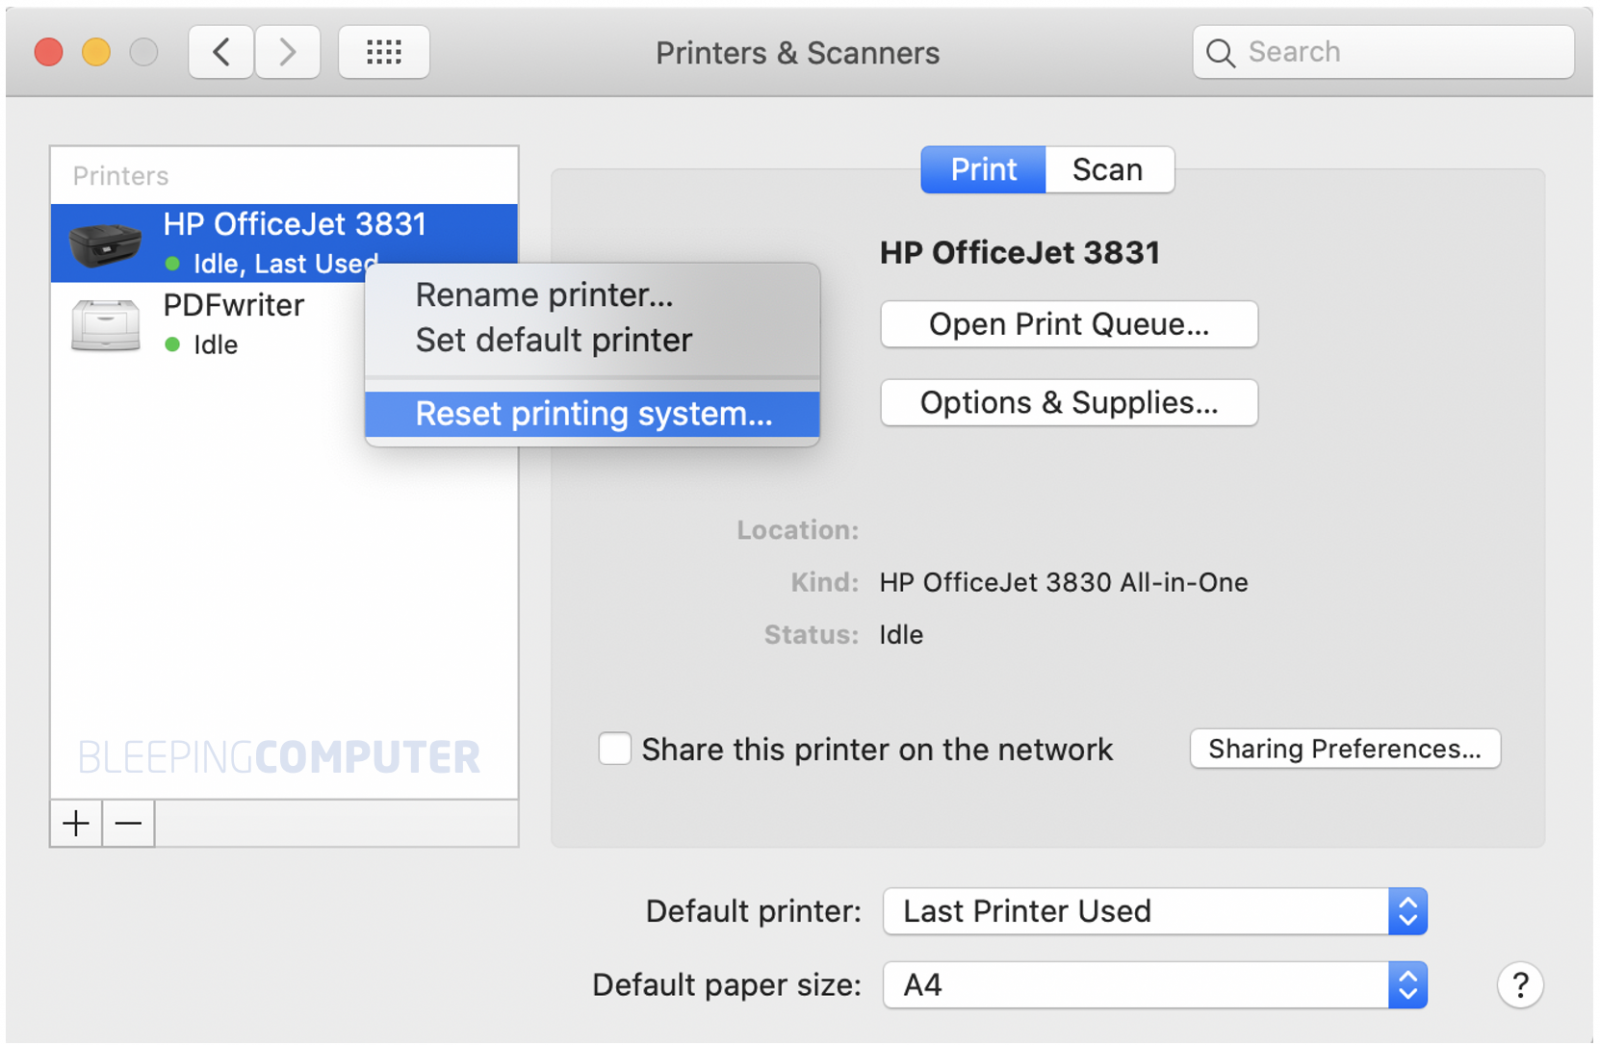The image size is (1600, 1045).
Task: Select PDFwriter in the printers list
Action: click(x=284, y=324)
